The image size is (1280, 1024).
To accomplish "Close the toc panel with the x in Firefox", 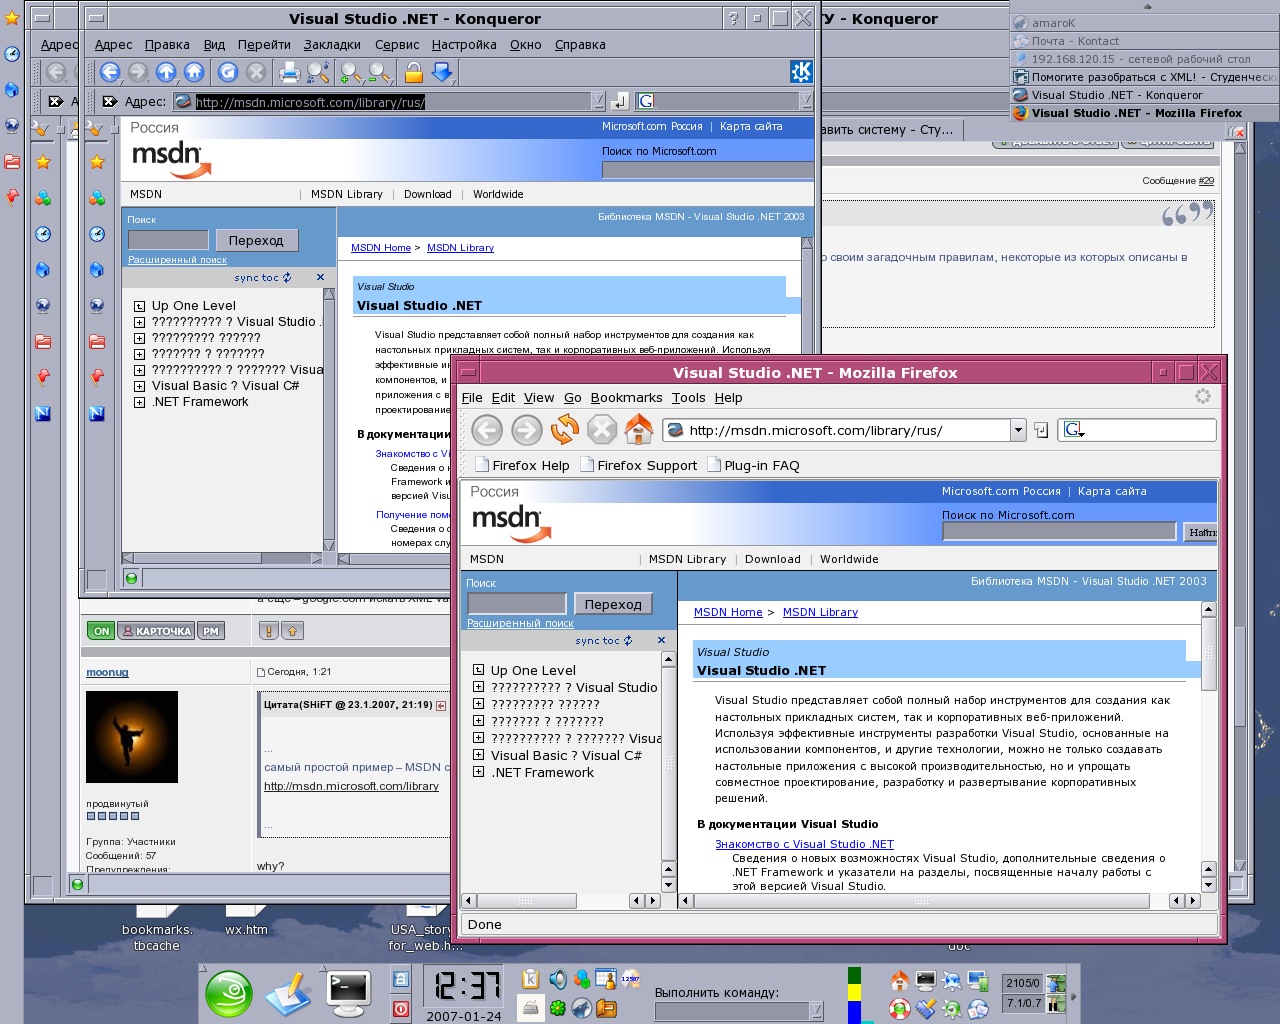I will tap(661, 640).
